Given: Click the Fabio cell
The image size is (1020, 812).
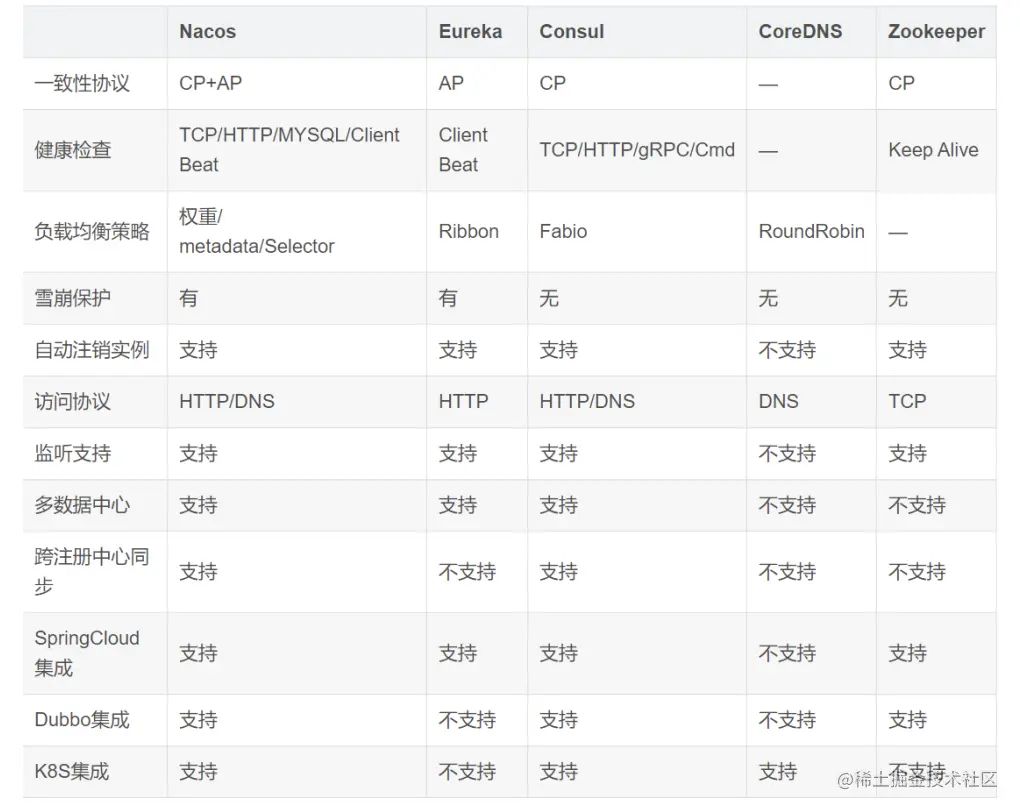Looking at the screenshot, I should coord(563,231).
